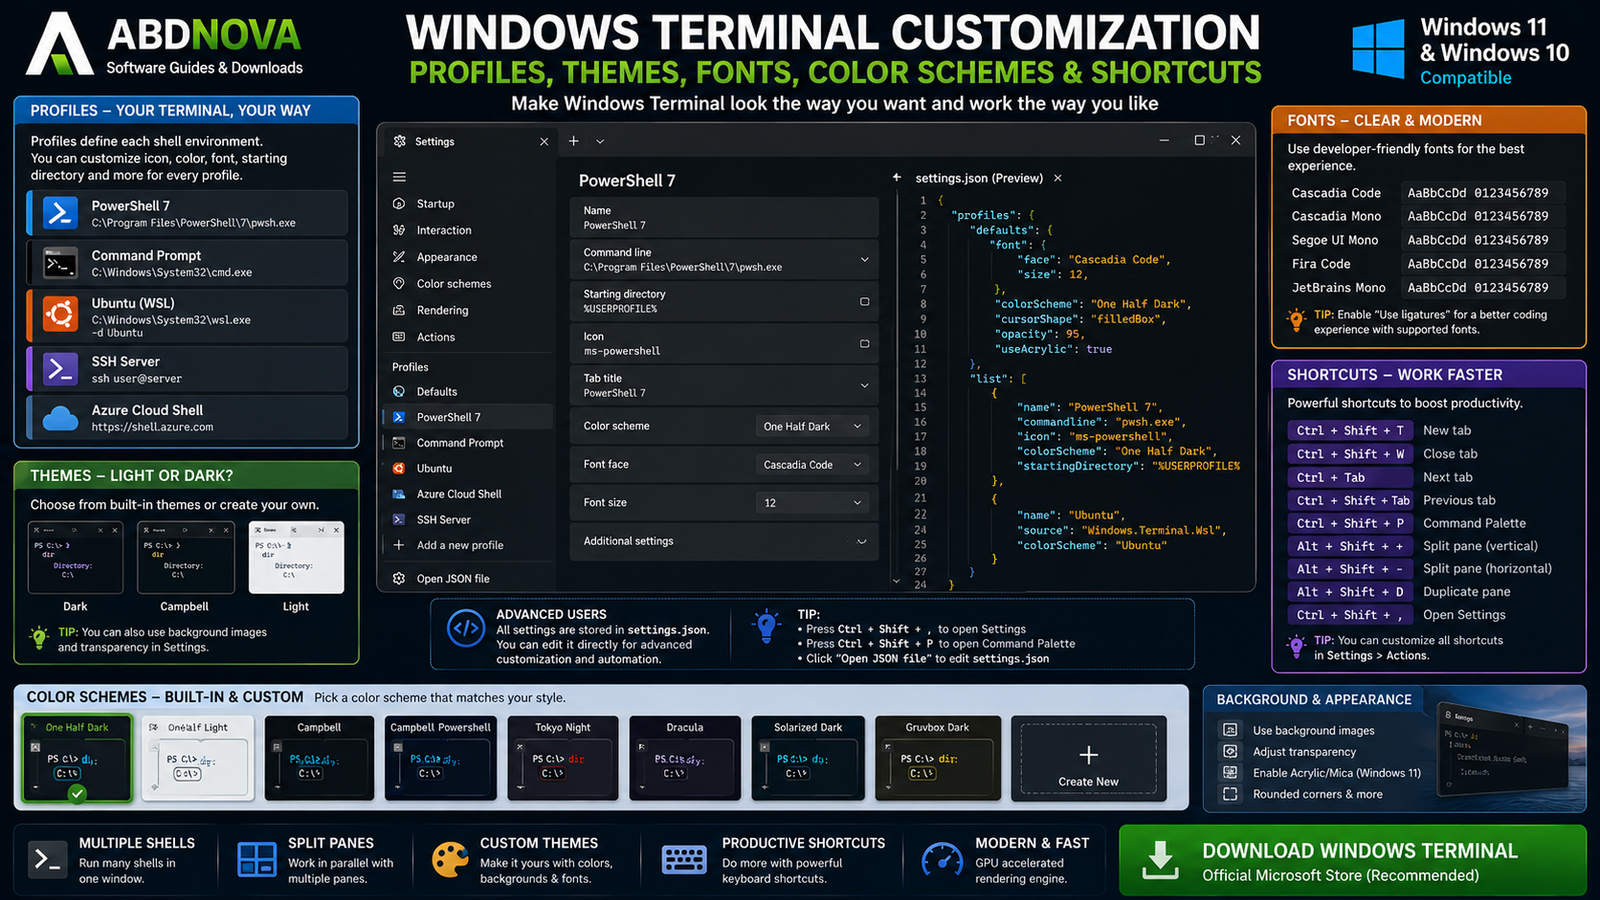Viewport: 1600px width, 900px height.
Task: Select the Campbell theme thumbnail
Action: point(185,558)
